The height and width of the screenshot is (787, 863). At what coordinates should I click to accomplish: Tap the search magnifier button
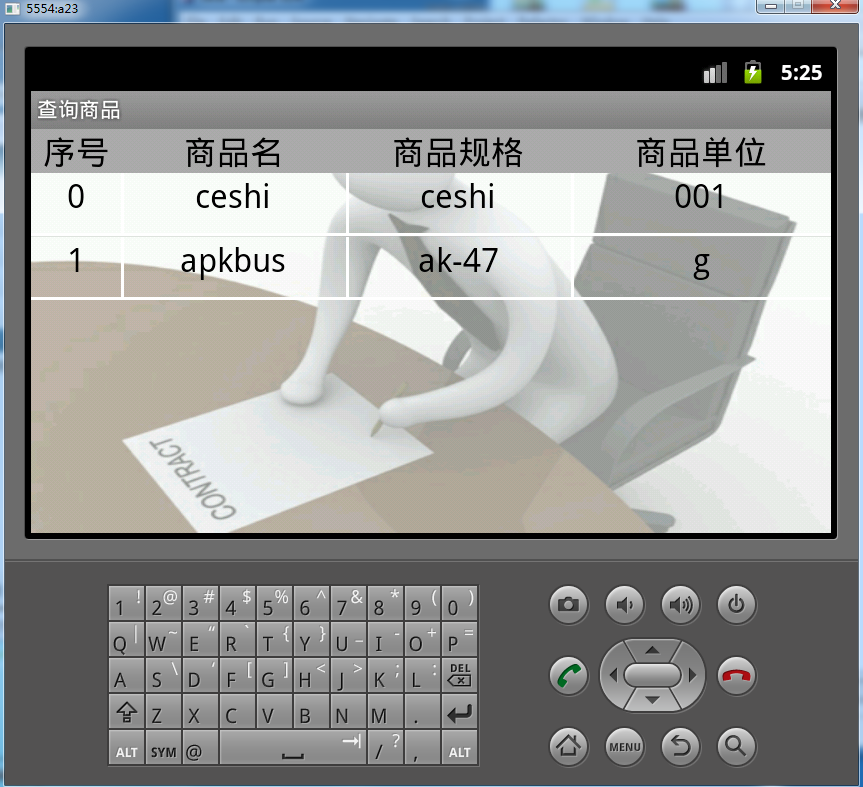click(x=736, y=746)
